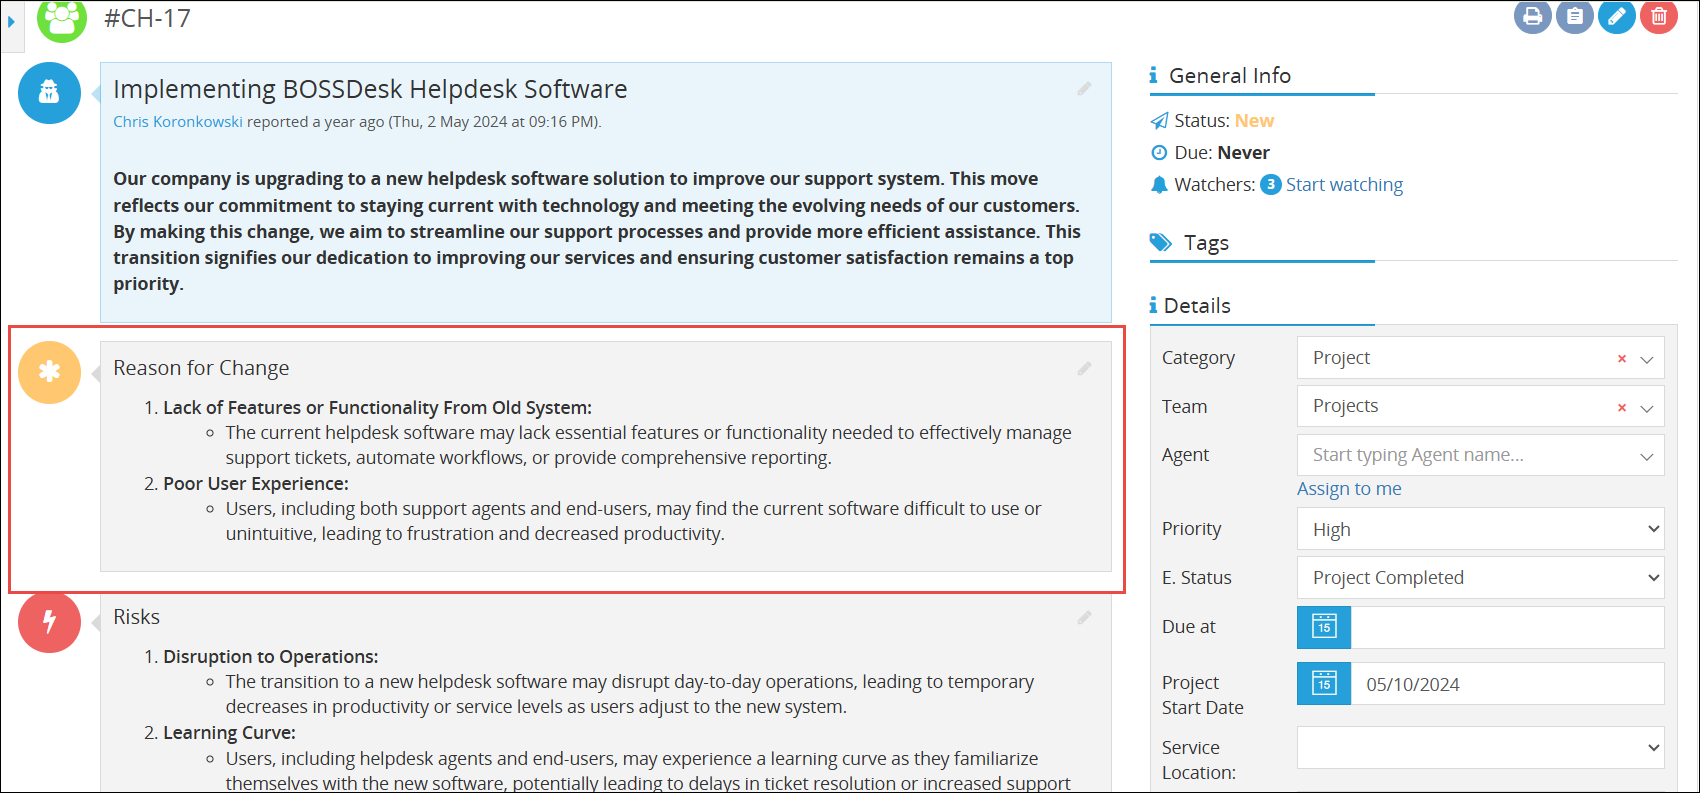Click Start watching link
The image size is (1700, 793).
click(x=1344, y=185)
